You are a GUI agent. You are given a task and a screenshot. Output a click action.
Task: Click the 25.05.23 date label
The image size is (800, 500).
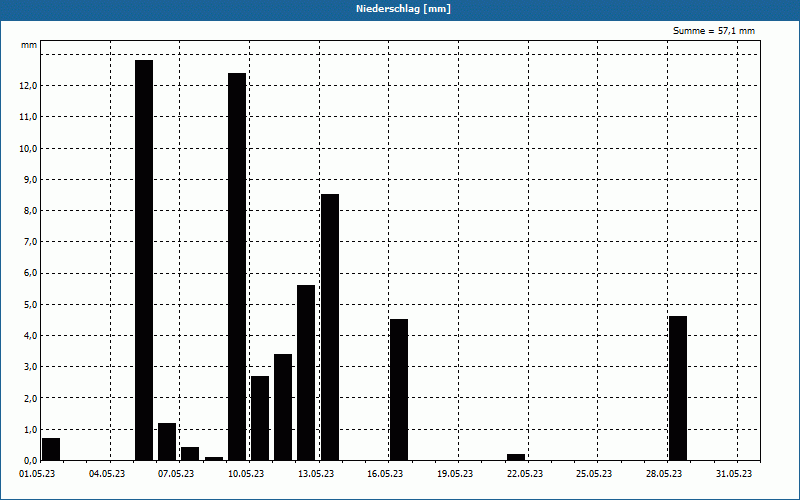594,474
